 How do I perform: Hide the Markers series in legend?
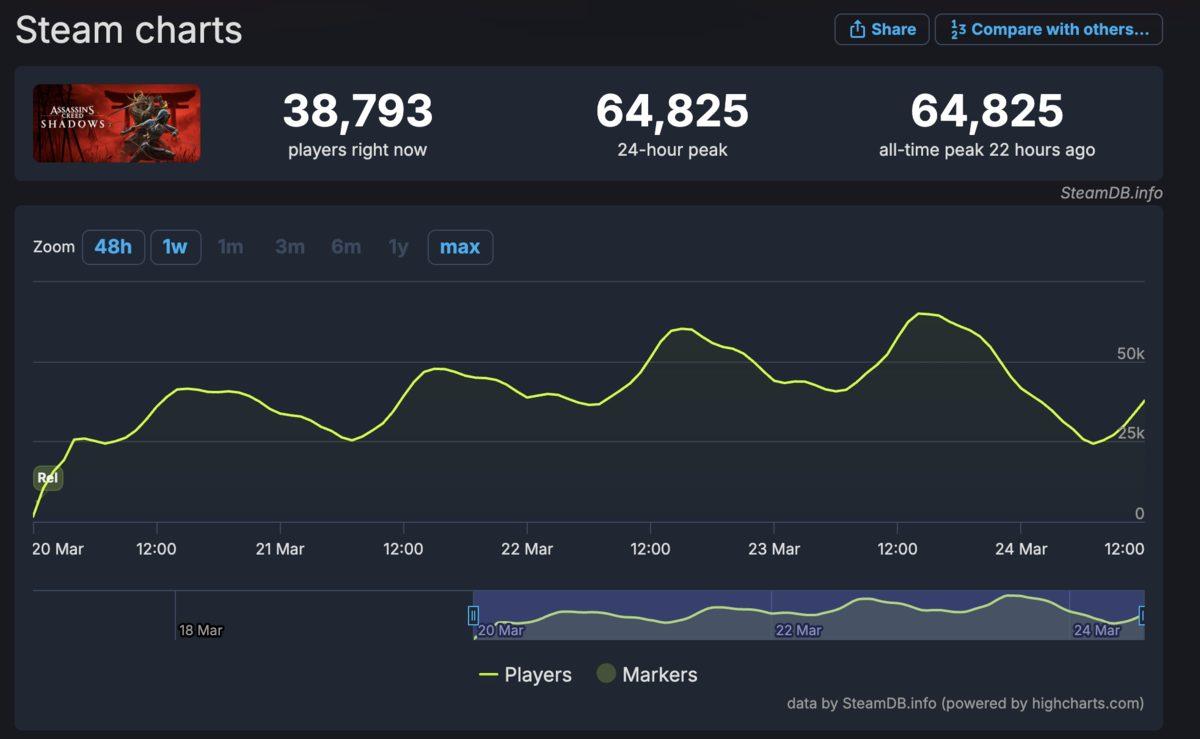(x=646, y=675)
